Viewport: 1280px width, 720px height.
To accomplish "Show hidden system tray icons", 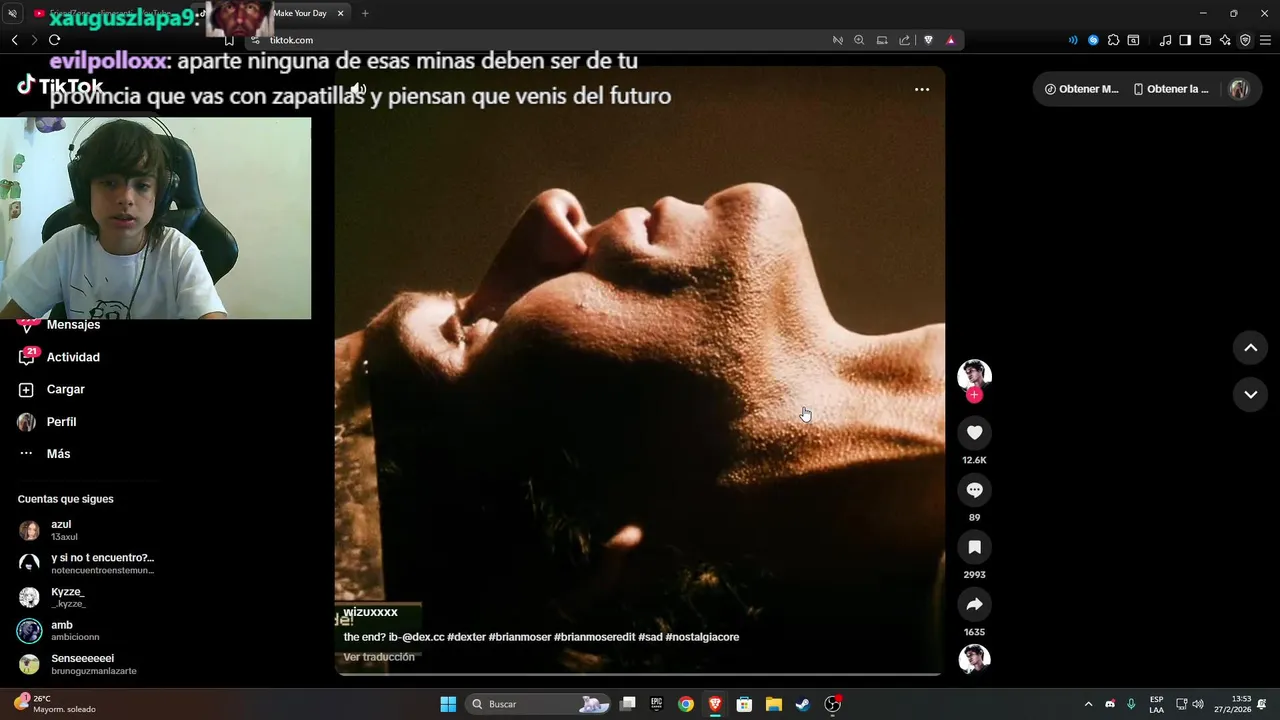I will (x=1089, y=704).
